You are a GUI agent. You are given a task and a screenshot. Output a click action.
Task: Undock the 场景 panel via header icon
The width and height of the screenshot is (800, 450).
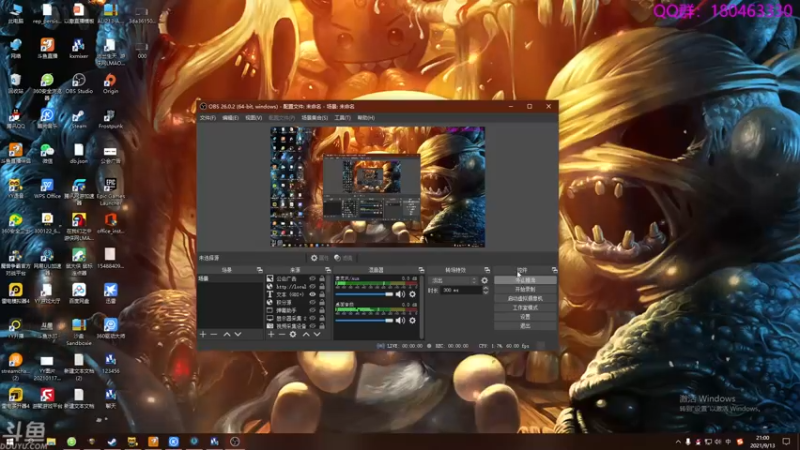(259, 270)
